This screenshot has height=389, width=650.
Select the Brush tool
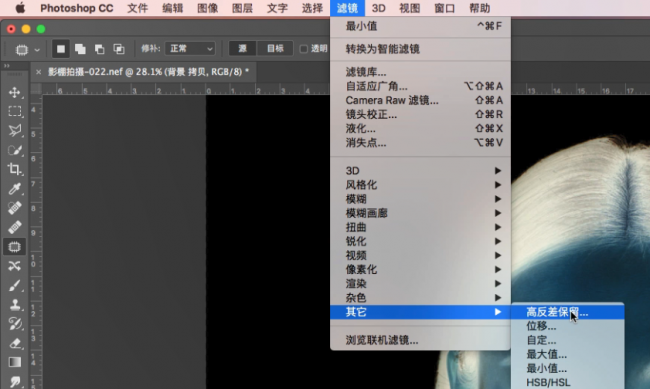point(15,285)
